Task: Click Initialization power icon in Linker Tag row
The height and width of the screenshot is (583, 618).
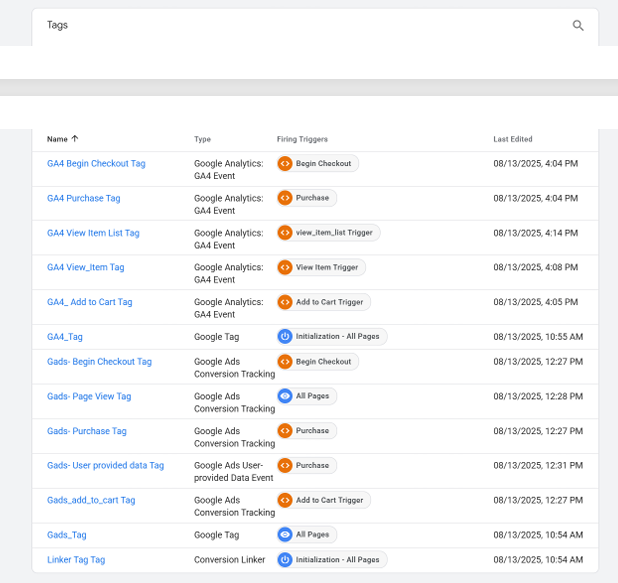Action: [x=285, y=559]
